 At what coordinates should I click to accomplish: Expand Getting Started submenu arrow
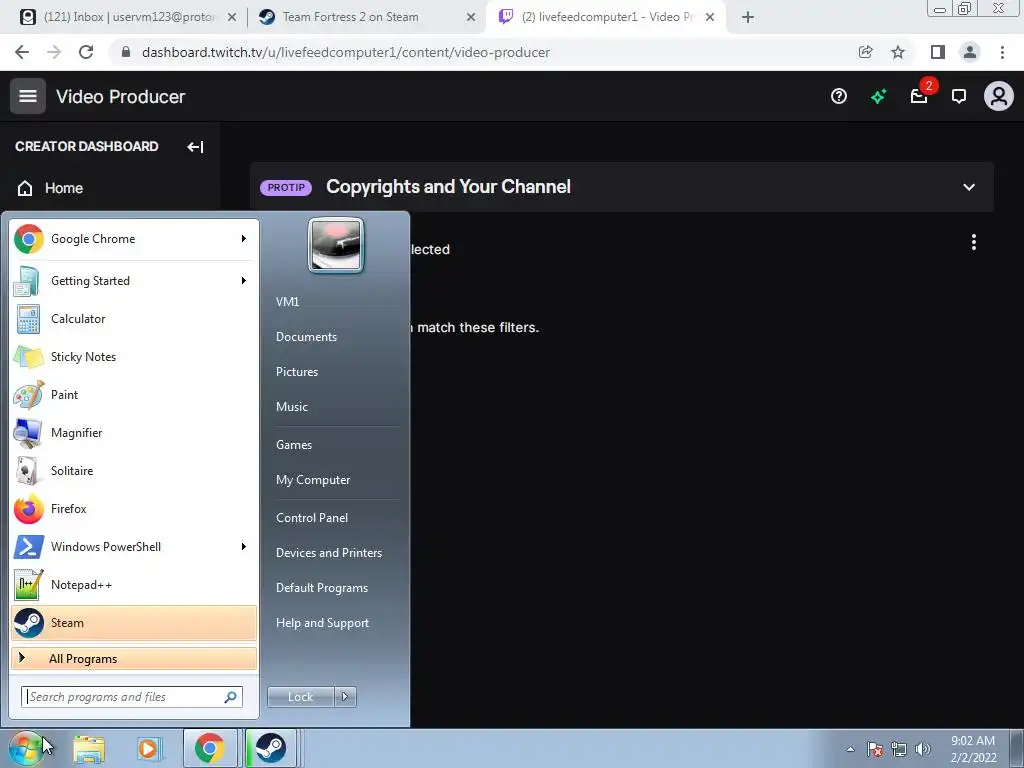tap(244, 281)
